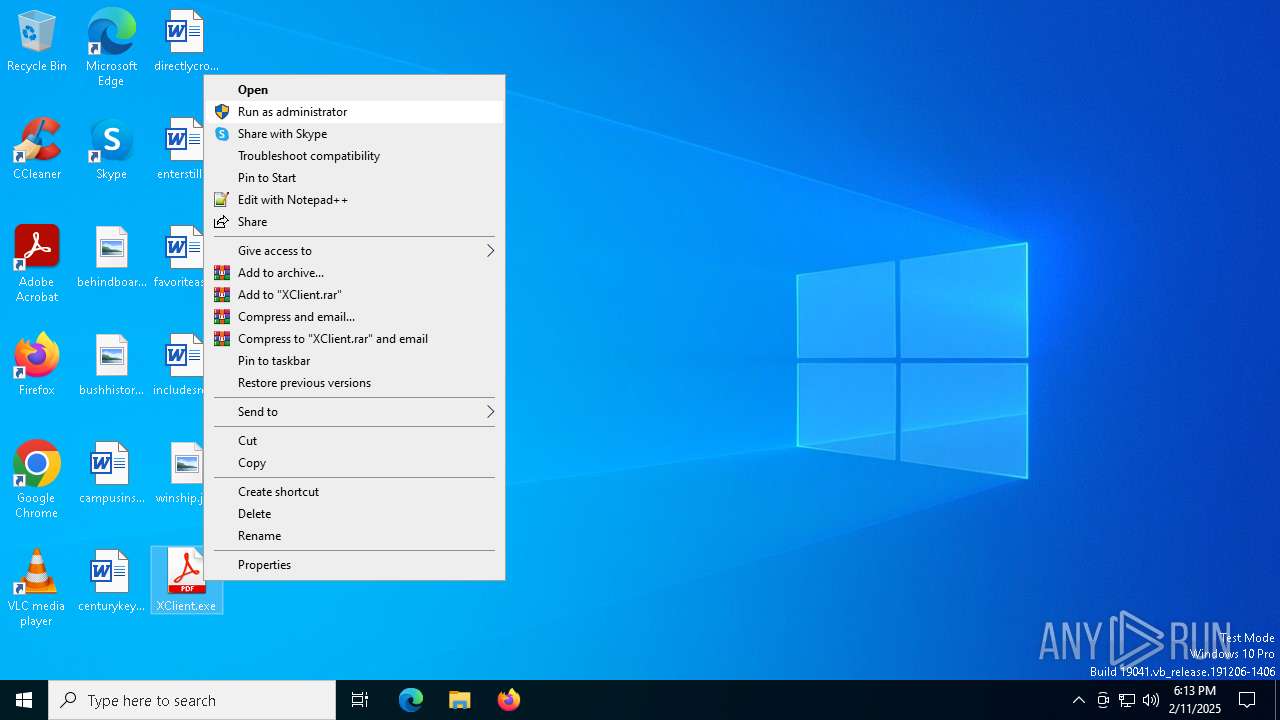Open Microsoft Edge from the taskbar
The image size is (1280, 720).
[411, 700]
